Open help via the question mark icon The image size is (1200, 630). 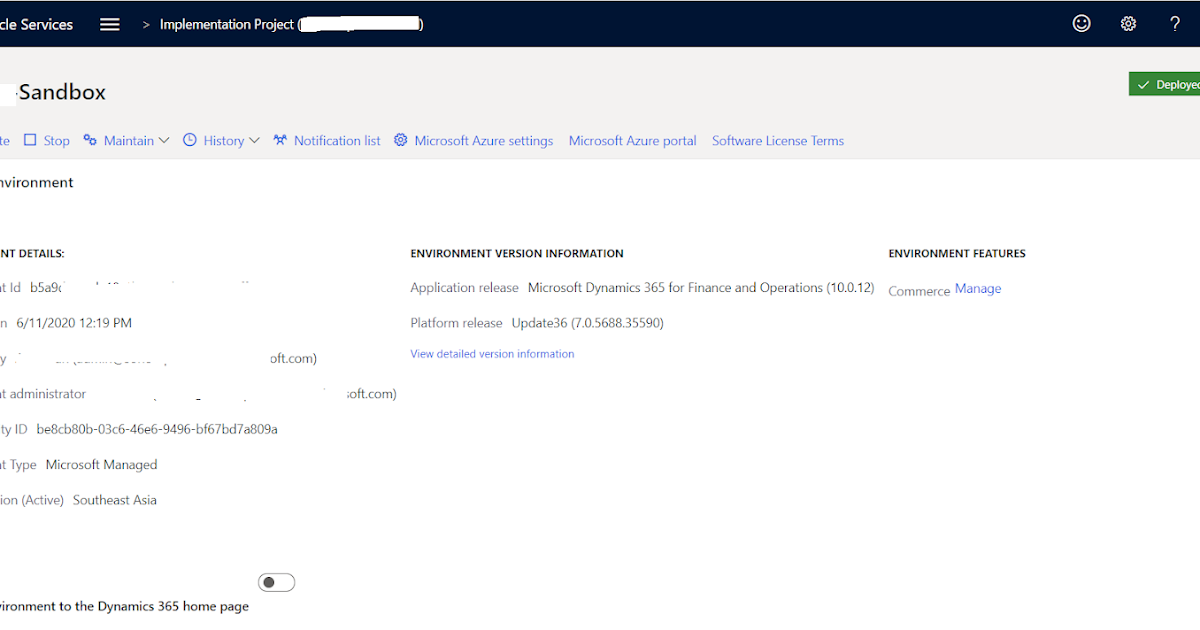click(1175, 23)
